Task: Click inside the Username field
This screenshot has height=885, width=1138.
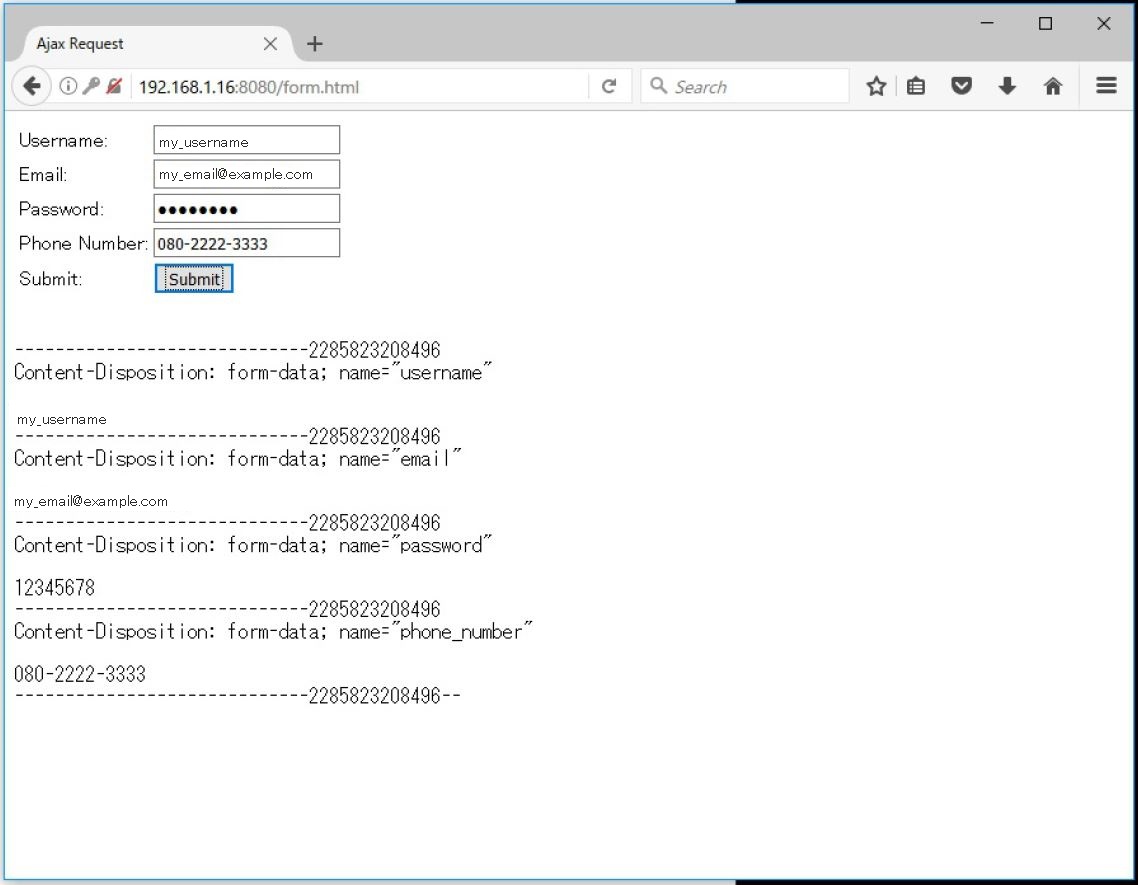Action: coord(246,140)
